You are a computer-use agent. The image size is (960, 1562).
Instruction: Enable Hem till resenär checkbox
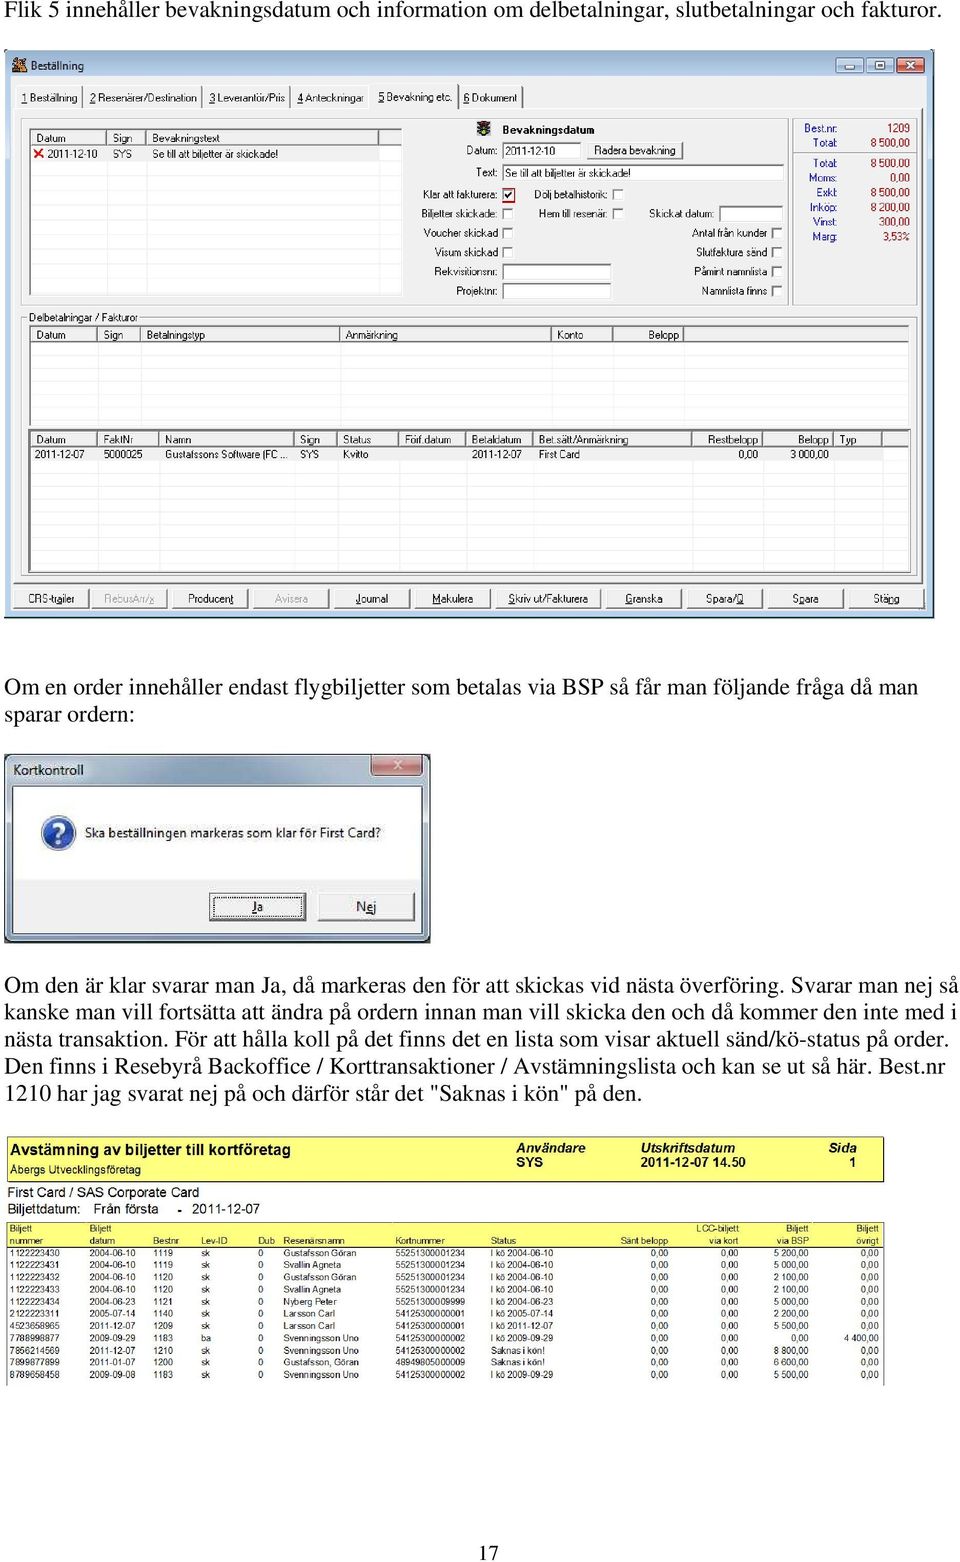click(618, 213)
